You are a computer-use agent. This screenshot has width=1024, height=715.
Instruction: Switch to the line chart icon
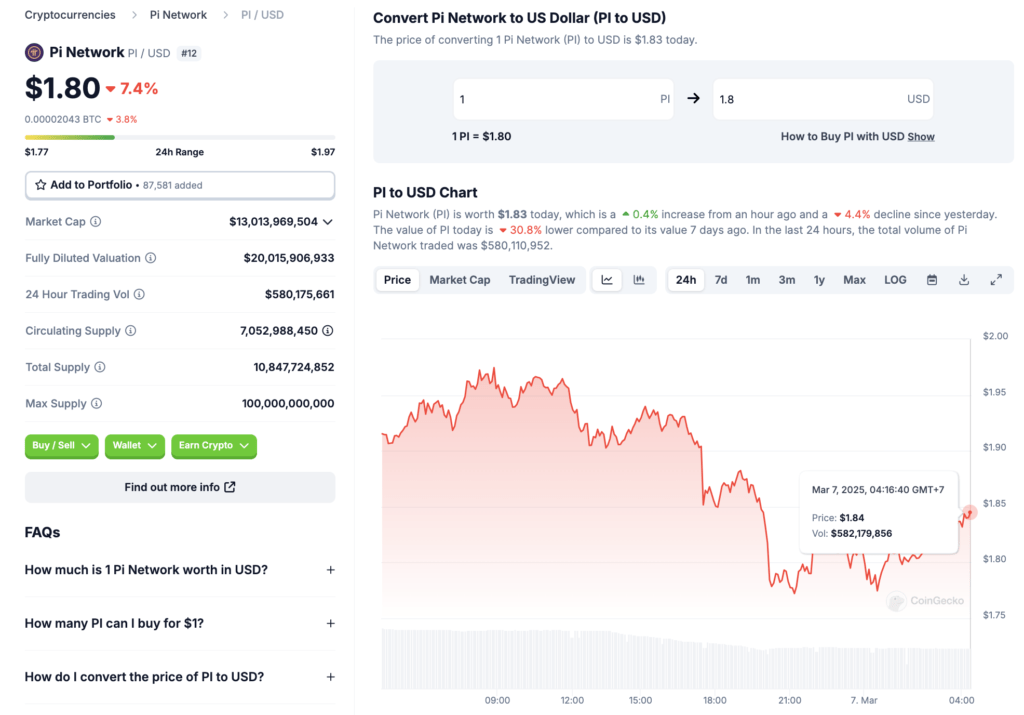click(607, 279)
